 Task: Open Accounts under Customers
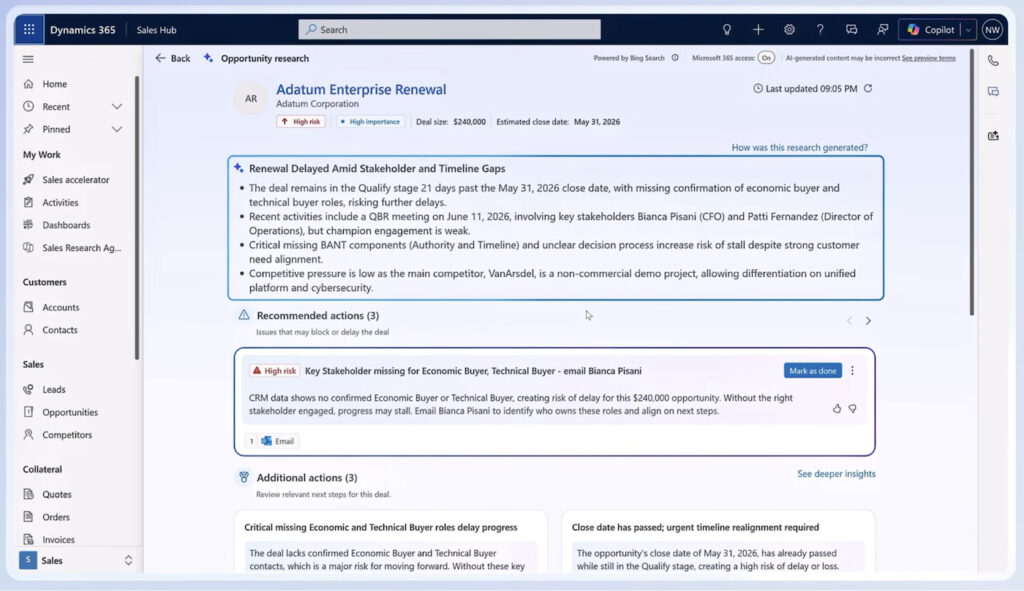tap(61, 307)
